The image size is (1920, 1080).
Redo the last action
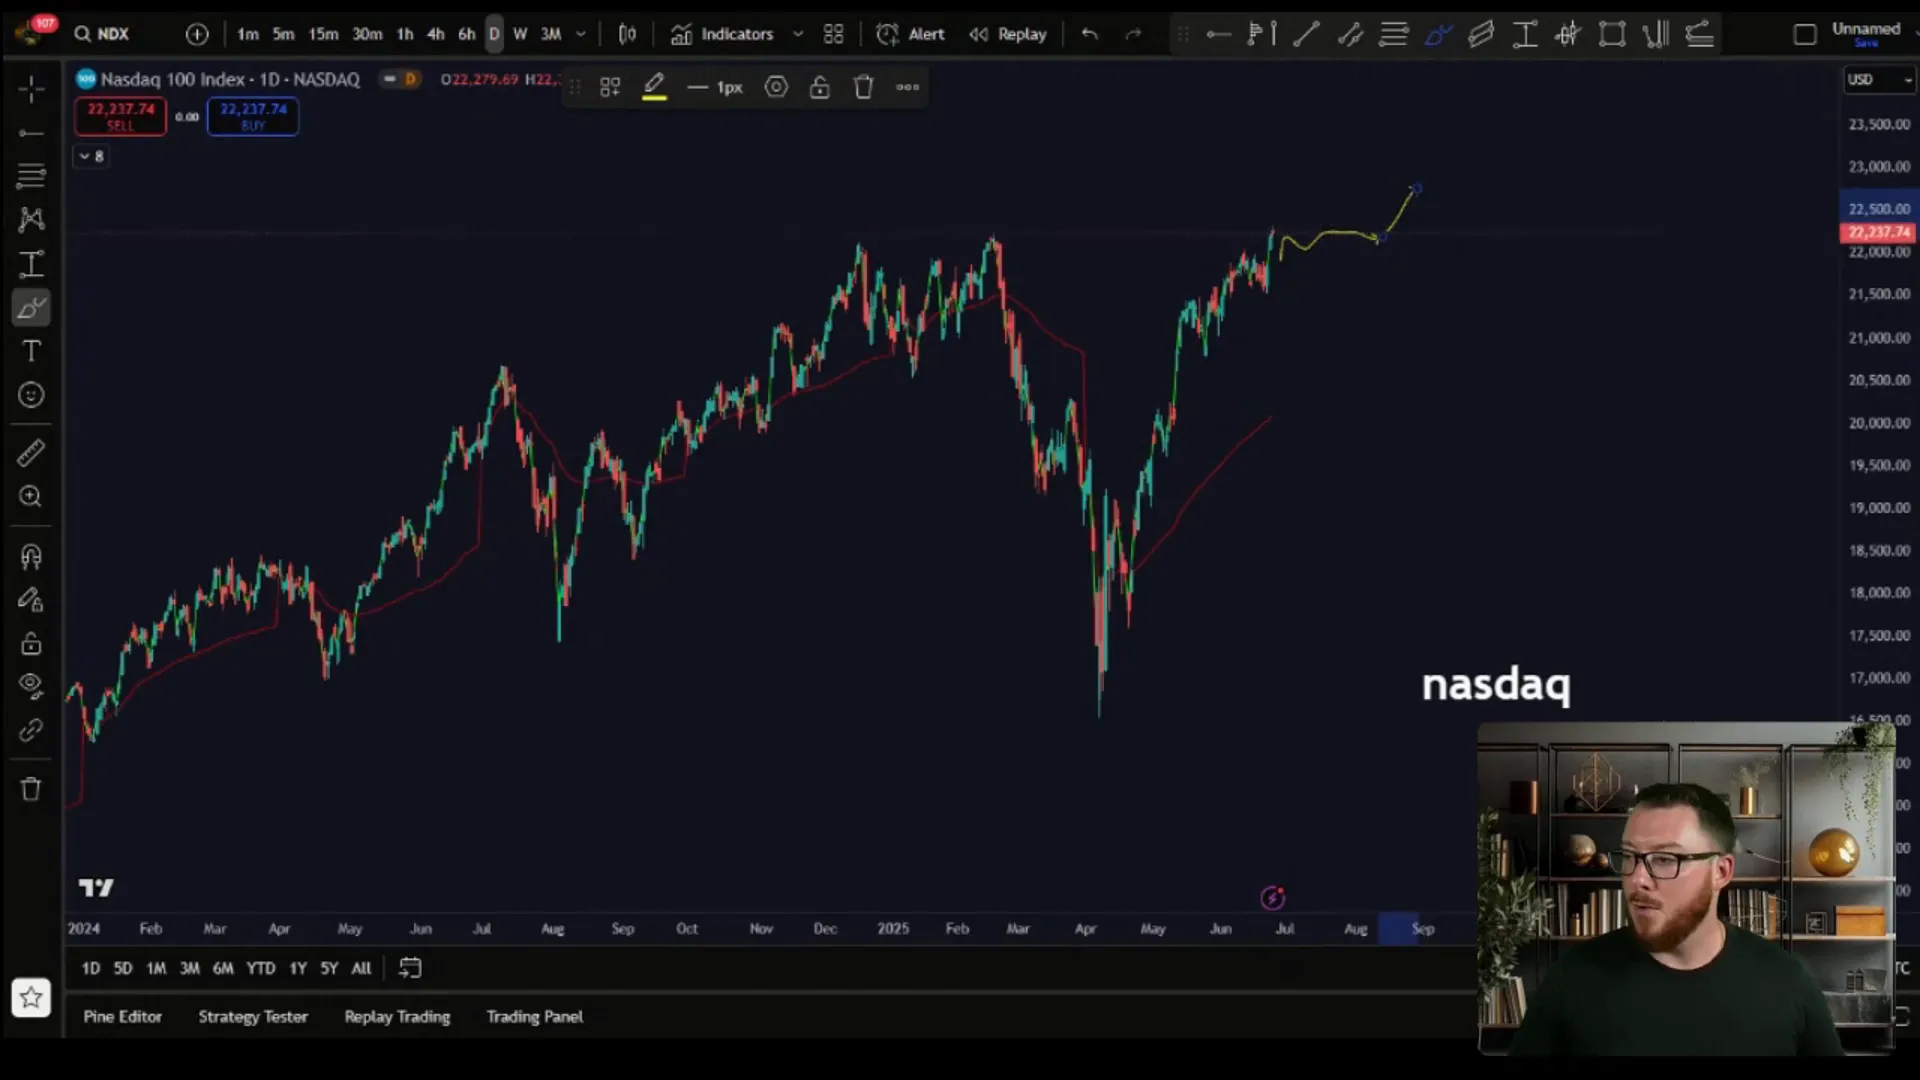click(x=1133, y=34)
